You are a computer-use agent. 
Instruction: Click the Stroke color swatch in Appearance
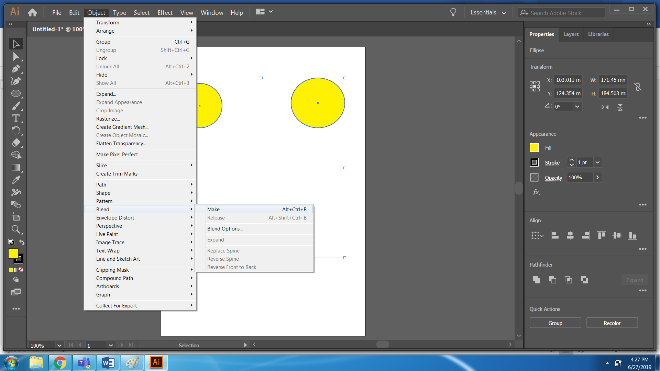[535, 162]
